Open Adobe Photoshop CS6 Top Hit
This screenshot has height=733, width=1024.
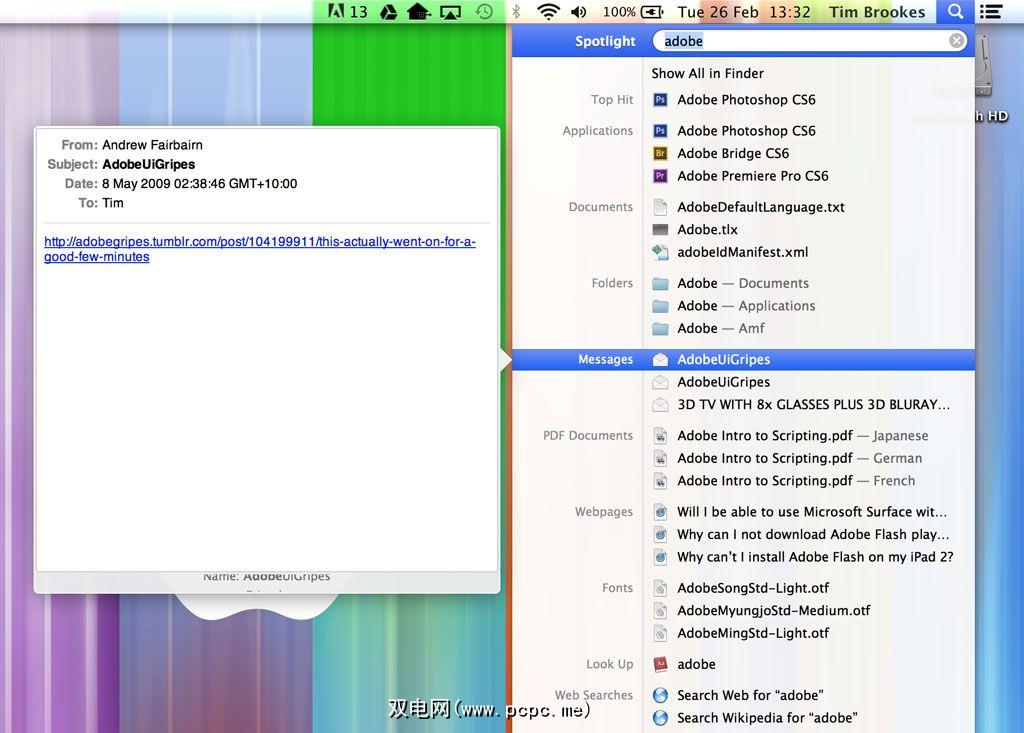coord(746,99)
